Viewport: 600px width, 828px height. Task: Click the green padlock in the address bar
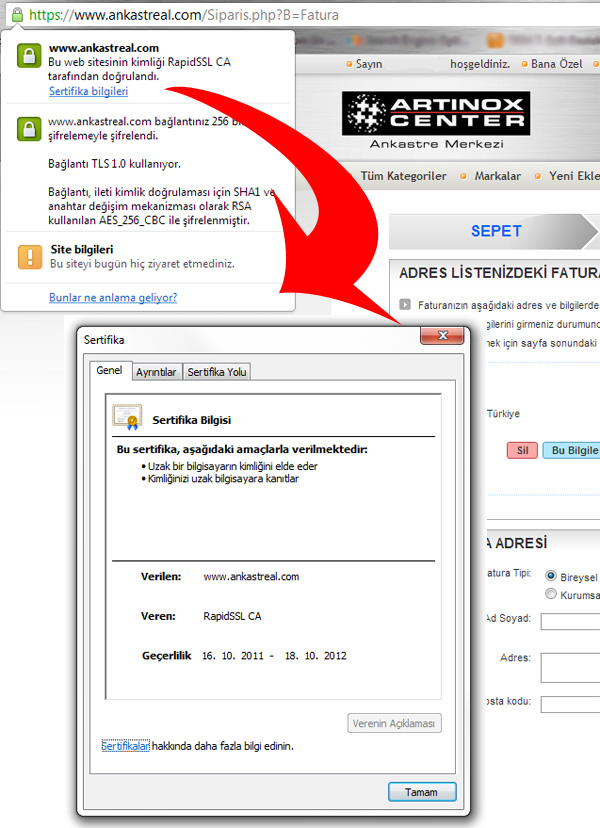pyautogui.click(x=17, y=14)
